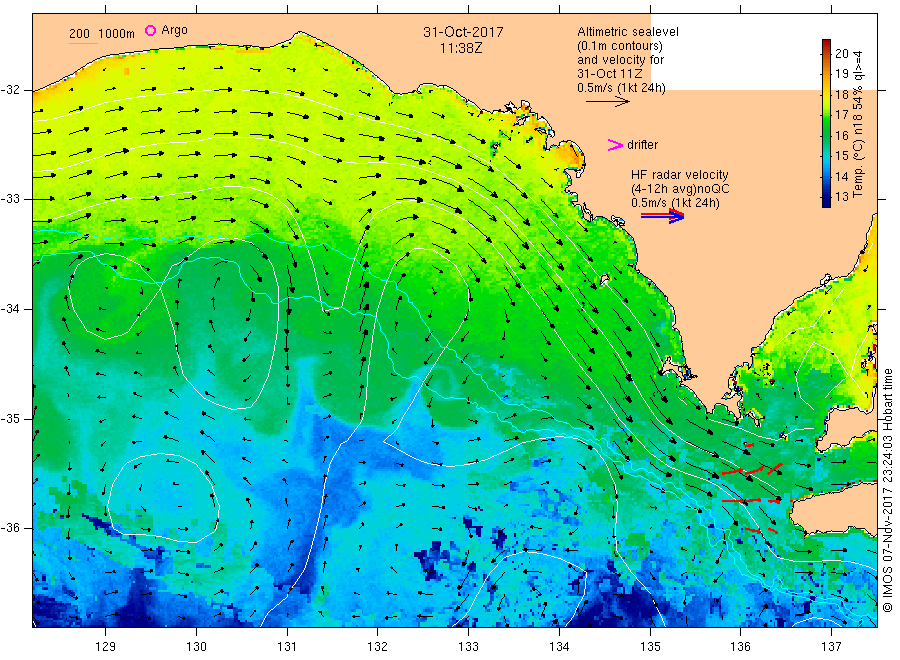Click the red-blue HF radar velocity arrow
900x660 pixels.
(662, 216)
